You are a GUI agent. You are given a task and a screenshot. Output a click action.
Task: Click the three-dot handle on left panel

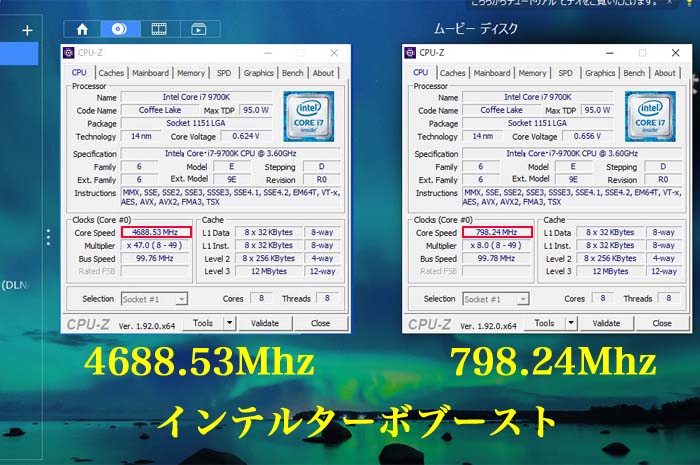pyautogui.click(x=48, y=237)
